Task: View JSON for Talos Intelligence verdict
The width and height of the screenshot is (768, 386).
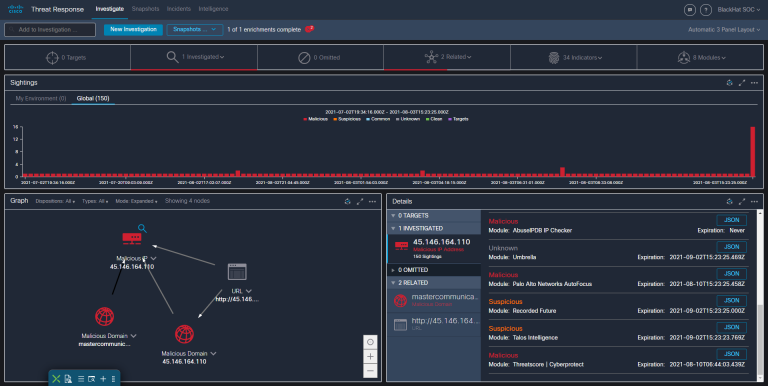Action: pyautogui.click(x=731, y=327)
